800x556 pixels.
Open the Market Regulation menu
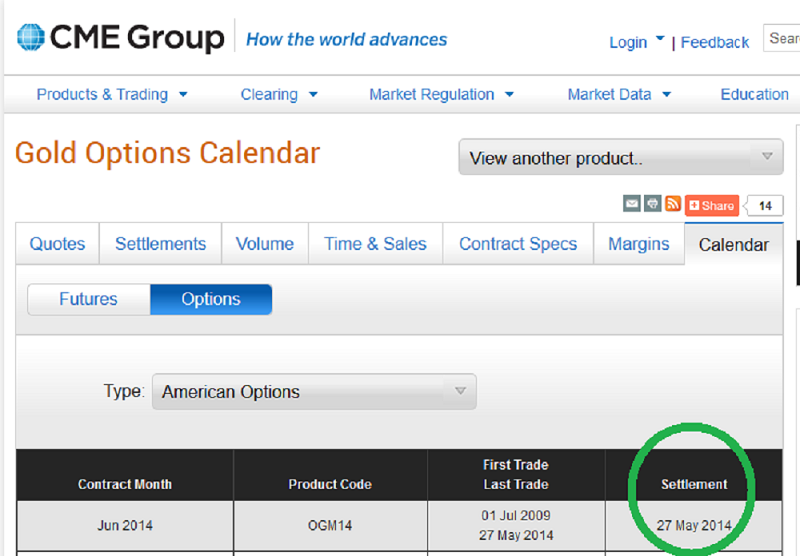(441, 95)
